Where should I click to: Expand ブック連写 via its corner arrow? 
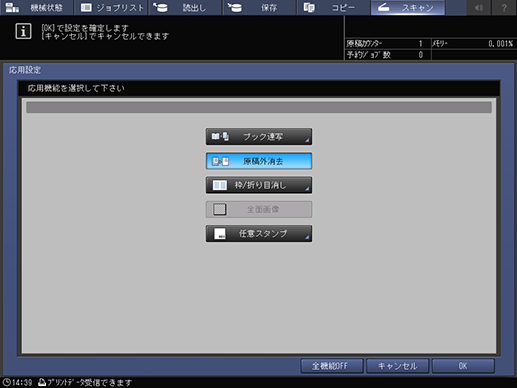pyautogui.click(x=307, y=141)
